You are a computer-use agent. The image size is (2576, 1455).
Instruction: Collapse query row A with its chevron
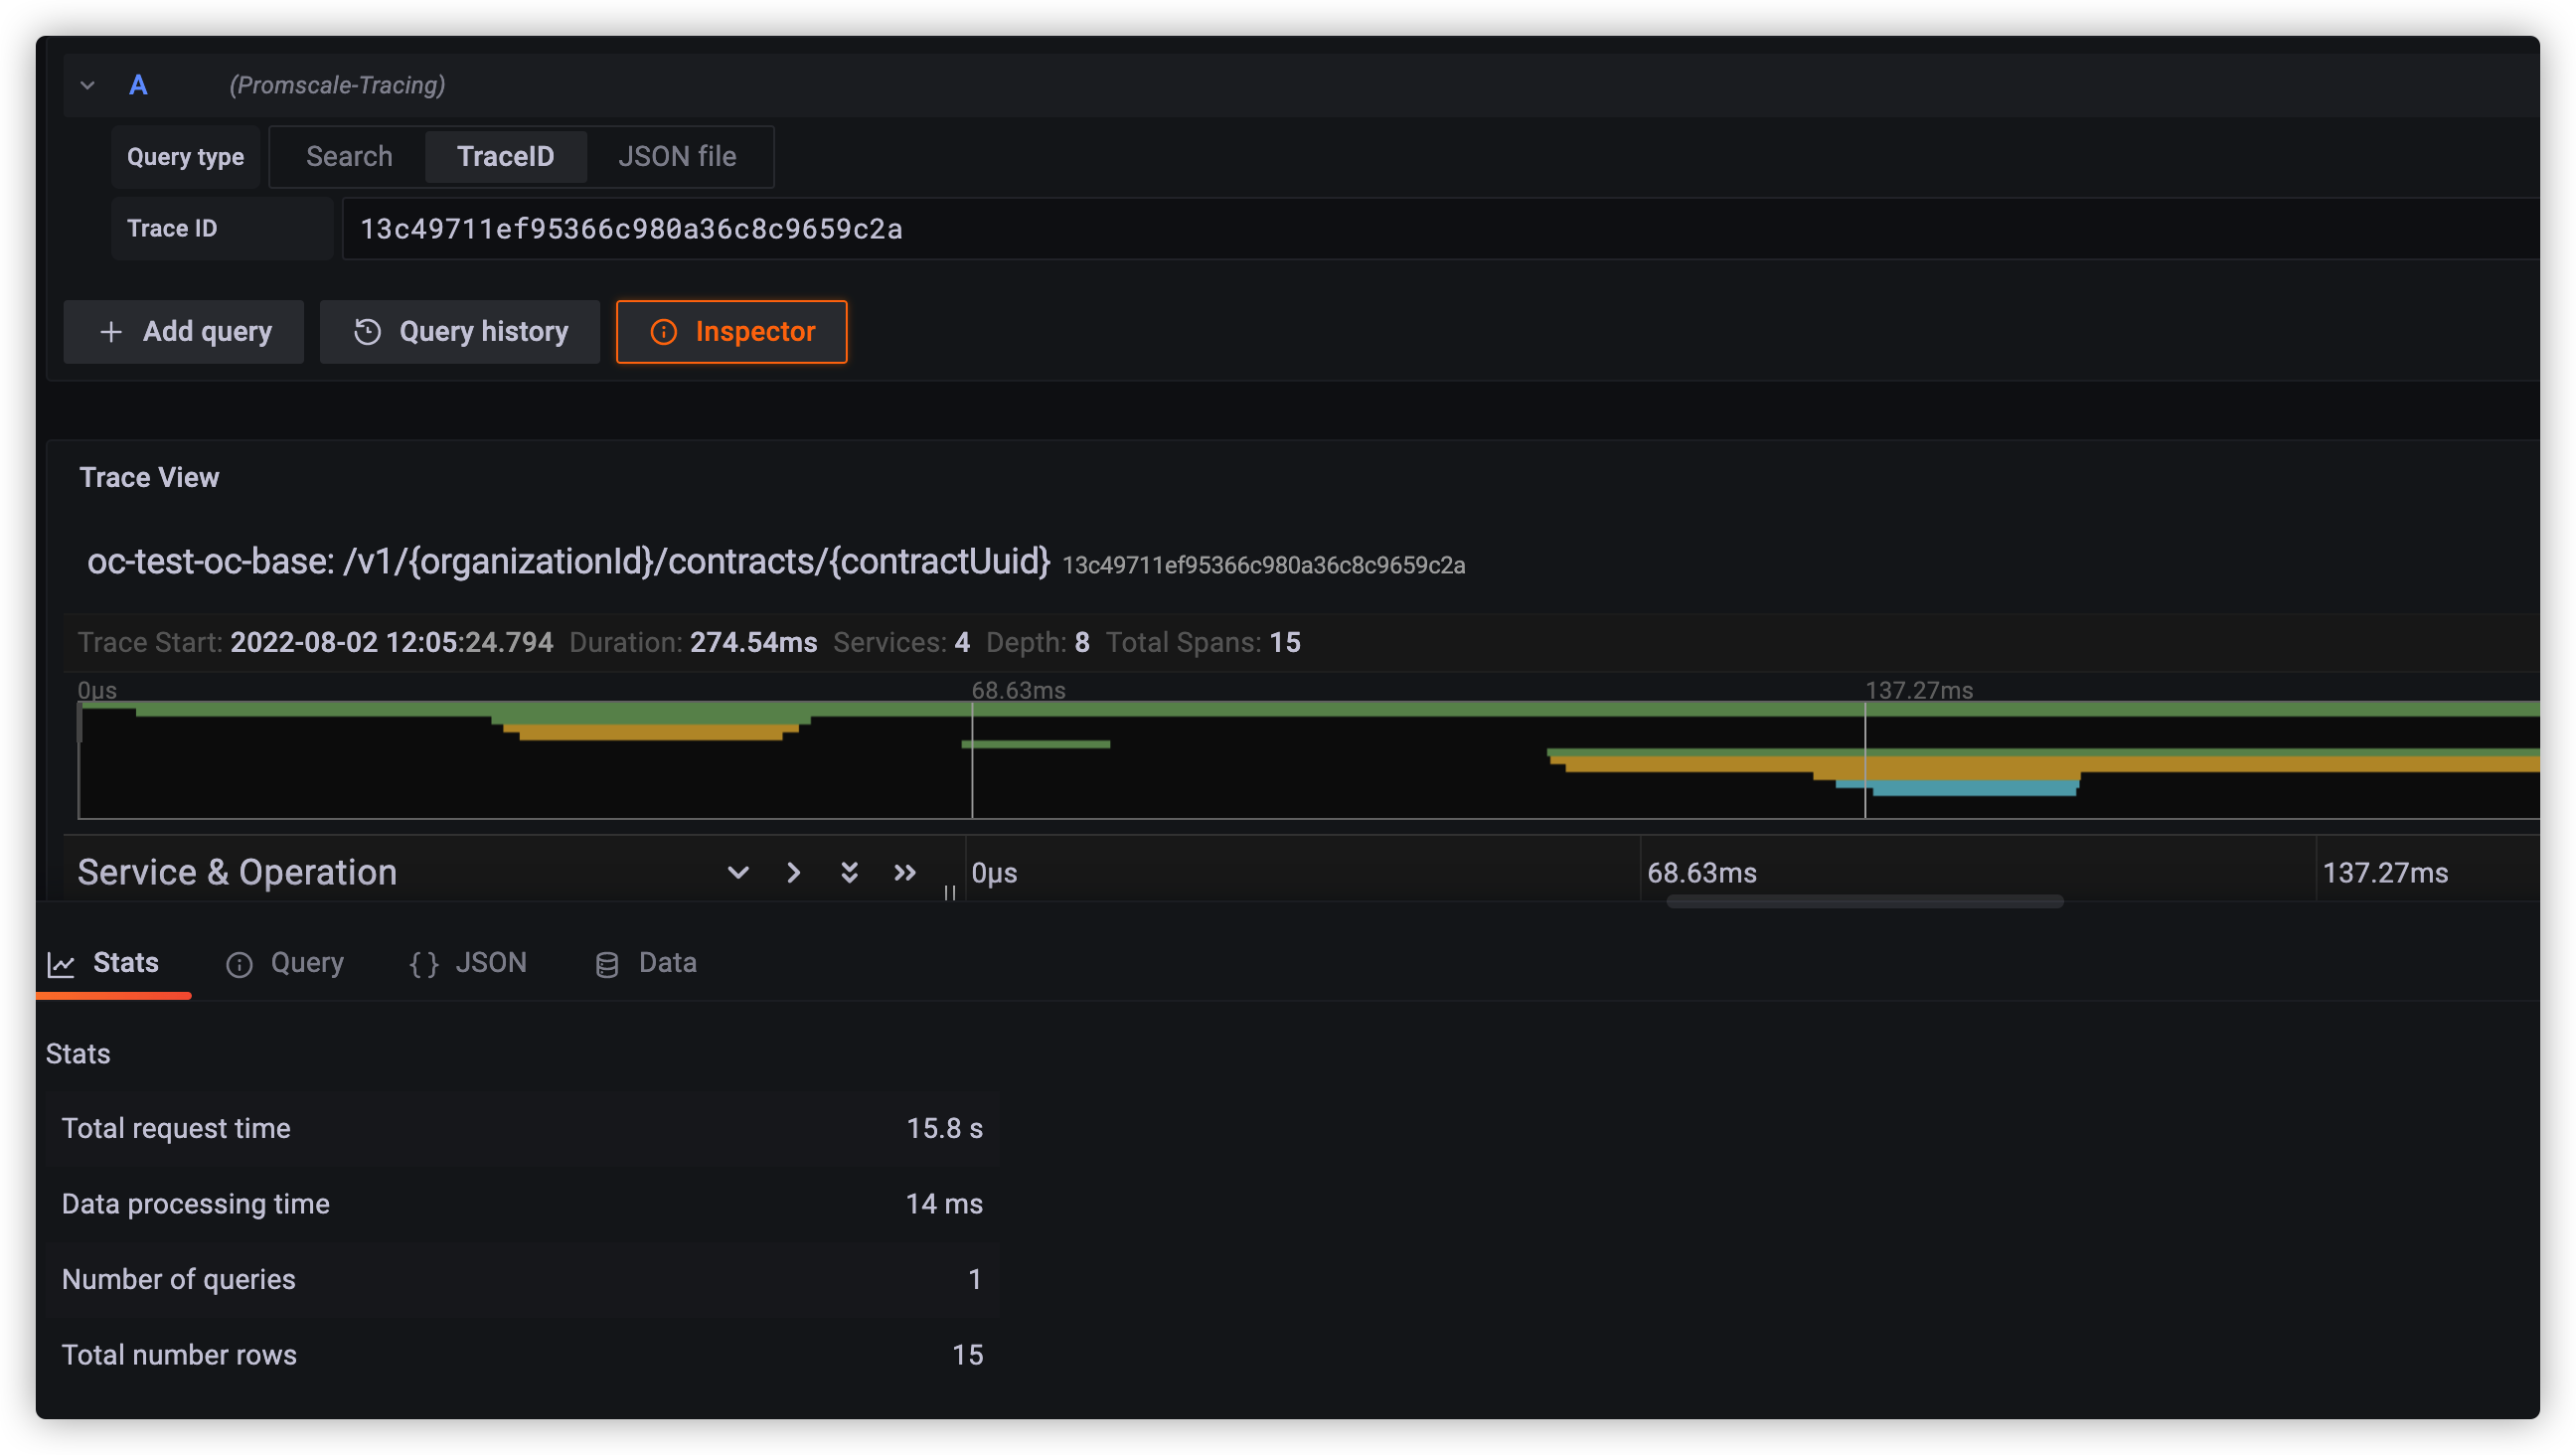click(88, 85)
